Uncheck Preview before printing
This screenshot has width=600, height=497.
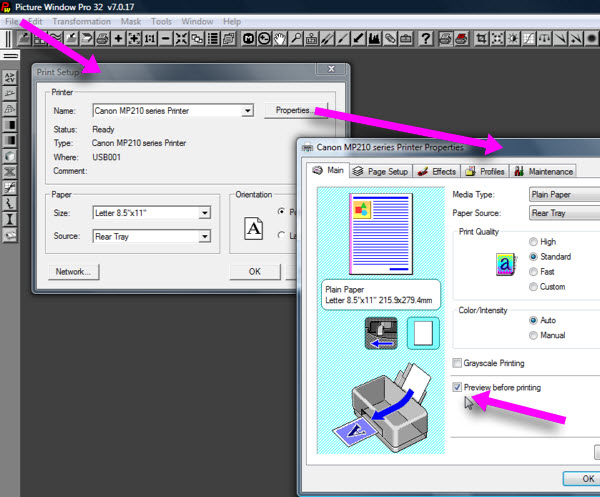pos(457,387)
